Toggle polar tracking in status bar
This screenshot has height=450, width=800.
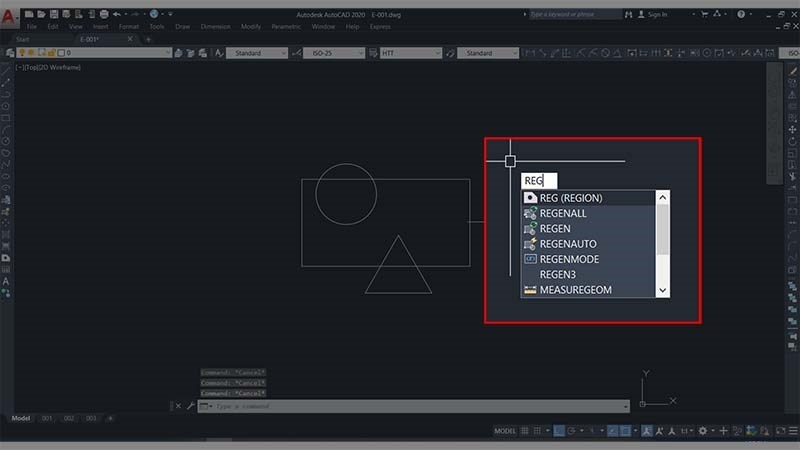pos(571,431)
